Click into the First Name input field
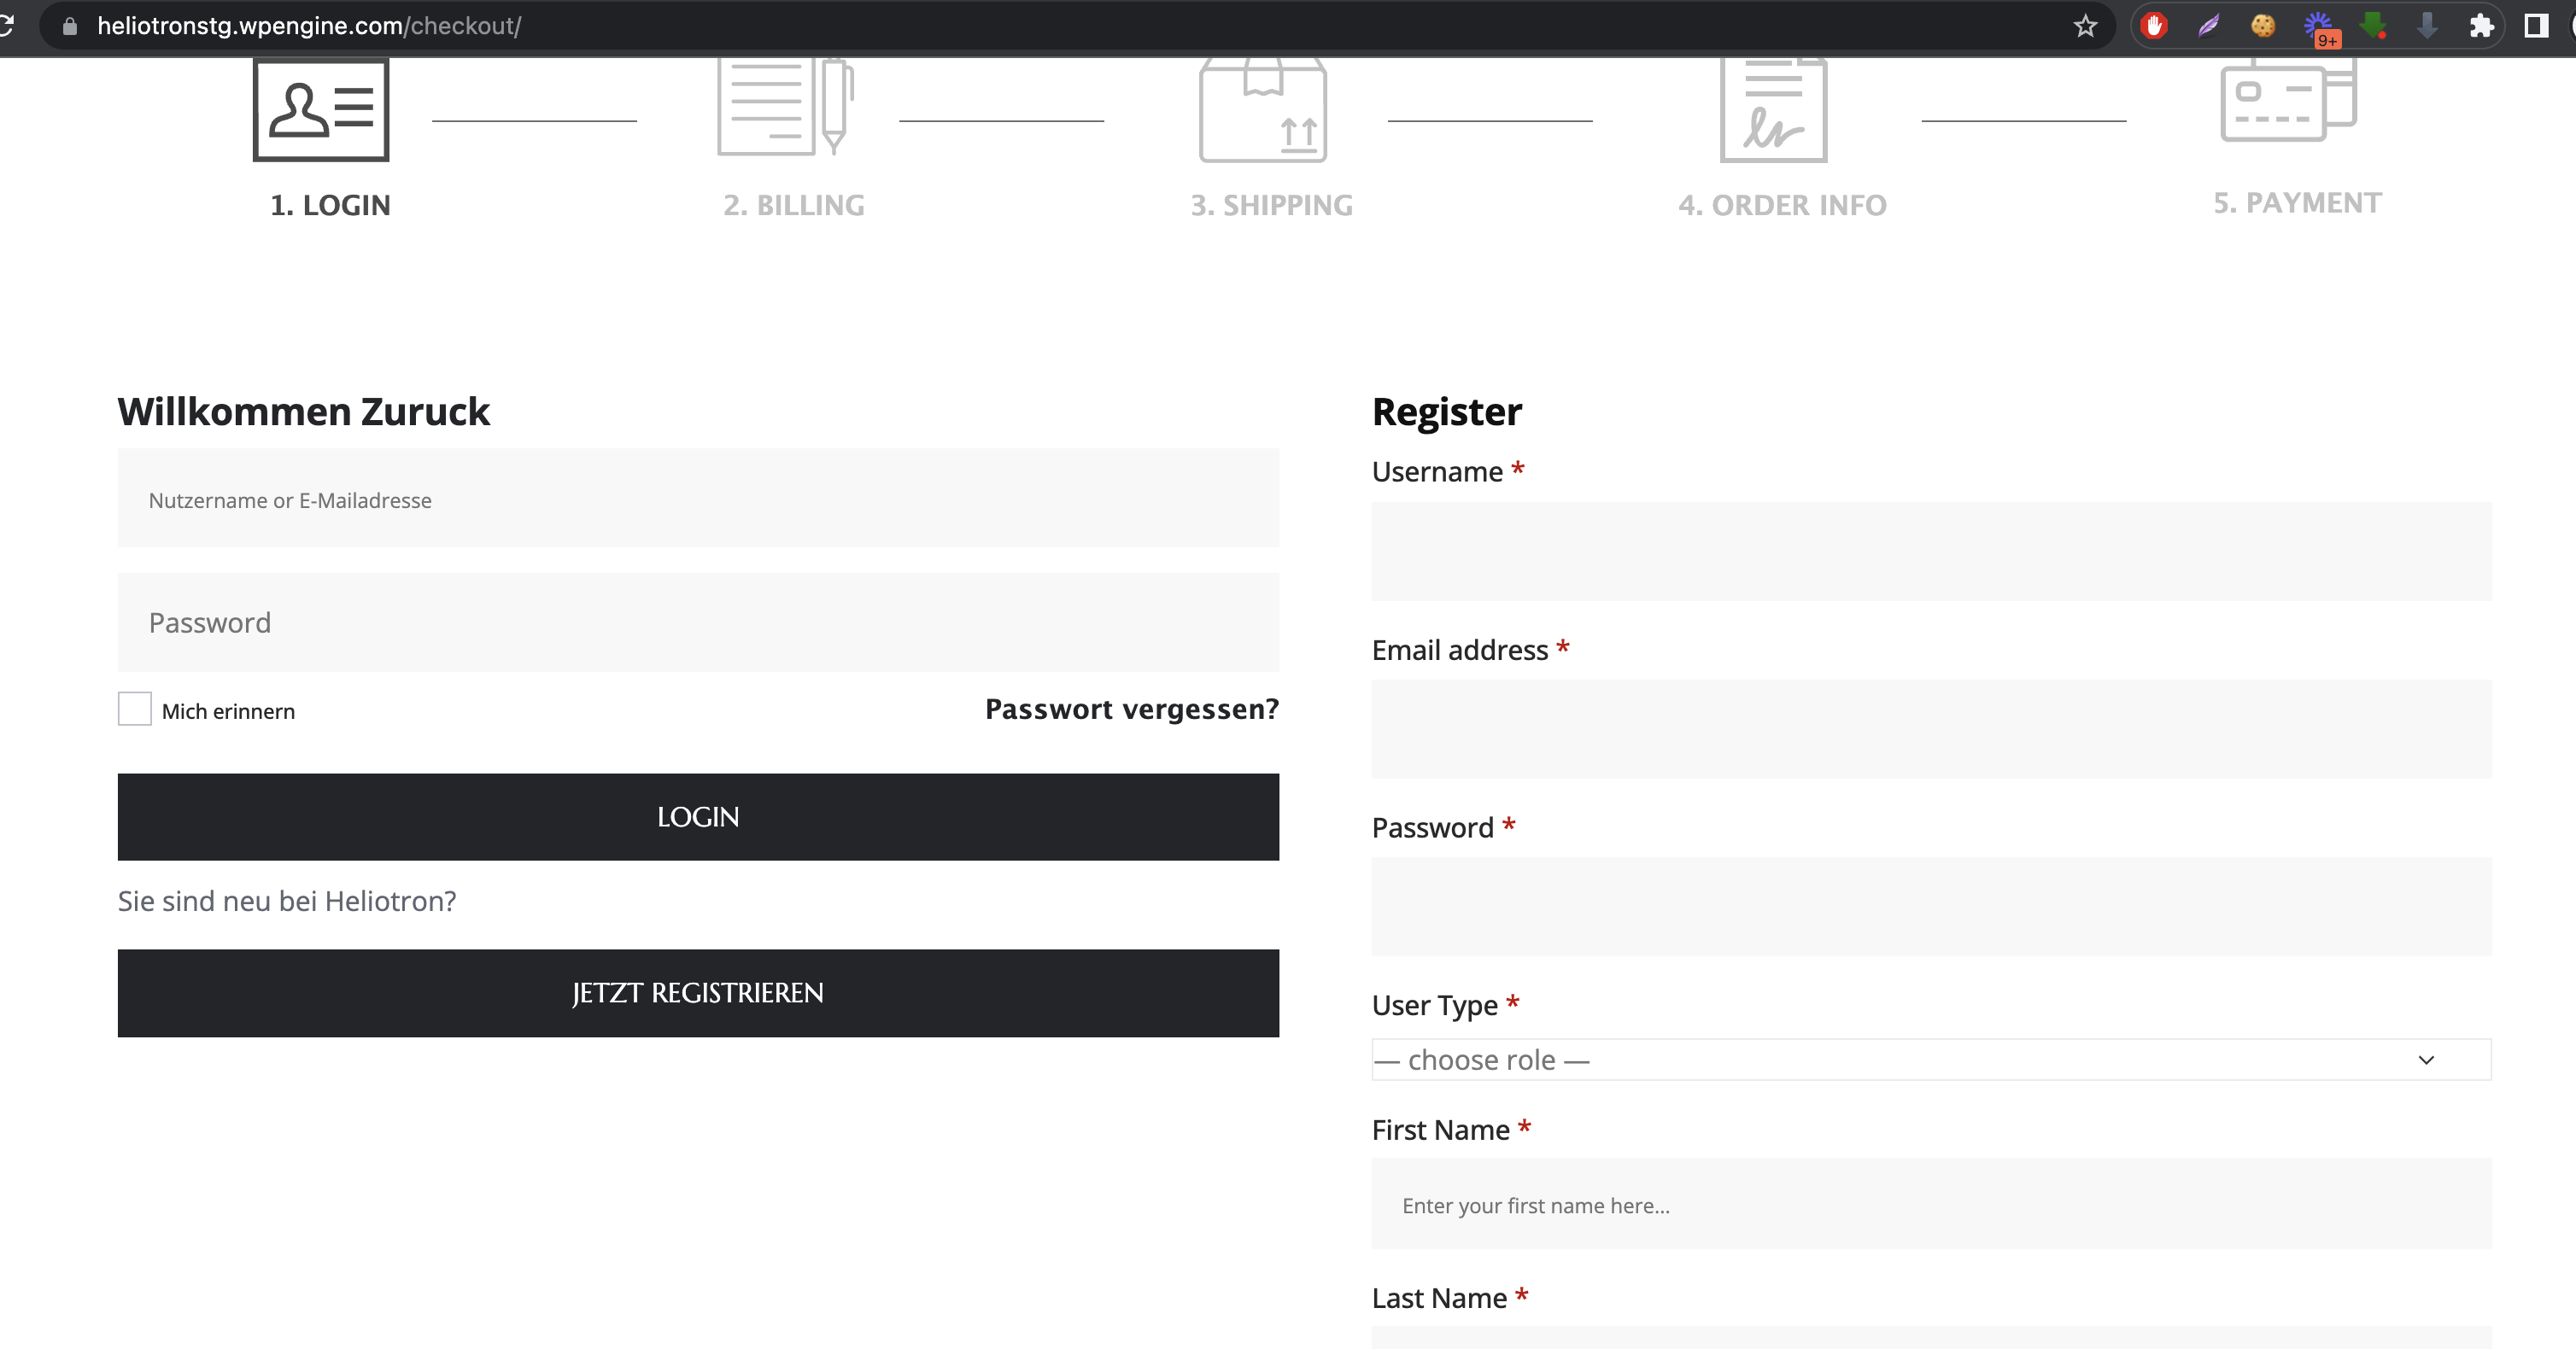The width and height of the screenshot is (2576, 1349). point(1931,1205)
